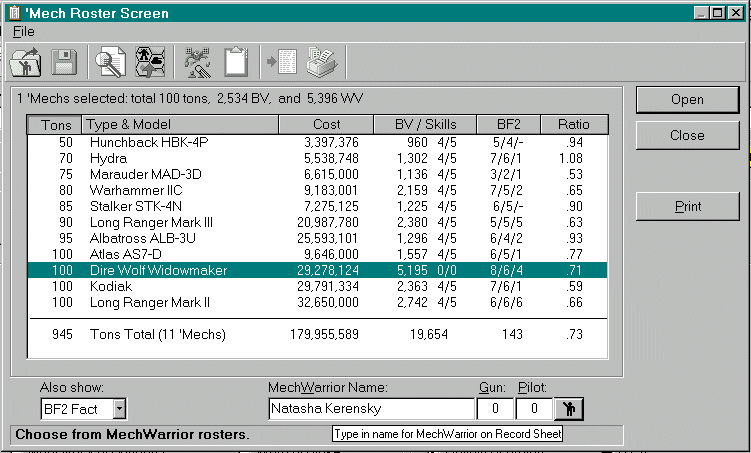Sort by Cost column header
Image resolution: width=751 pixels, height=453 pixels.
coord(326,125)
